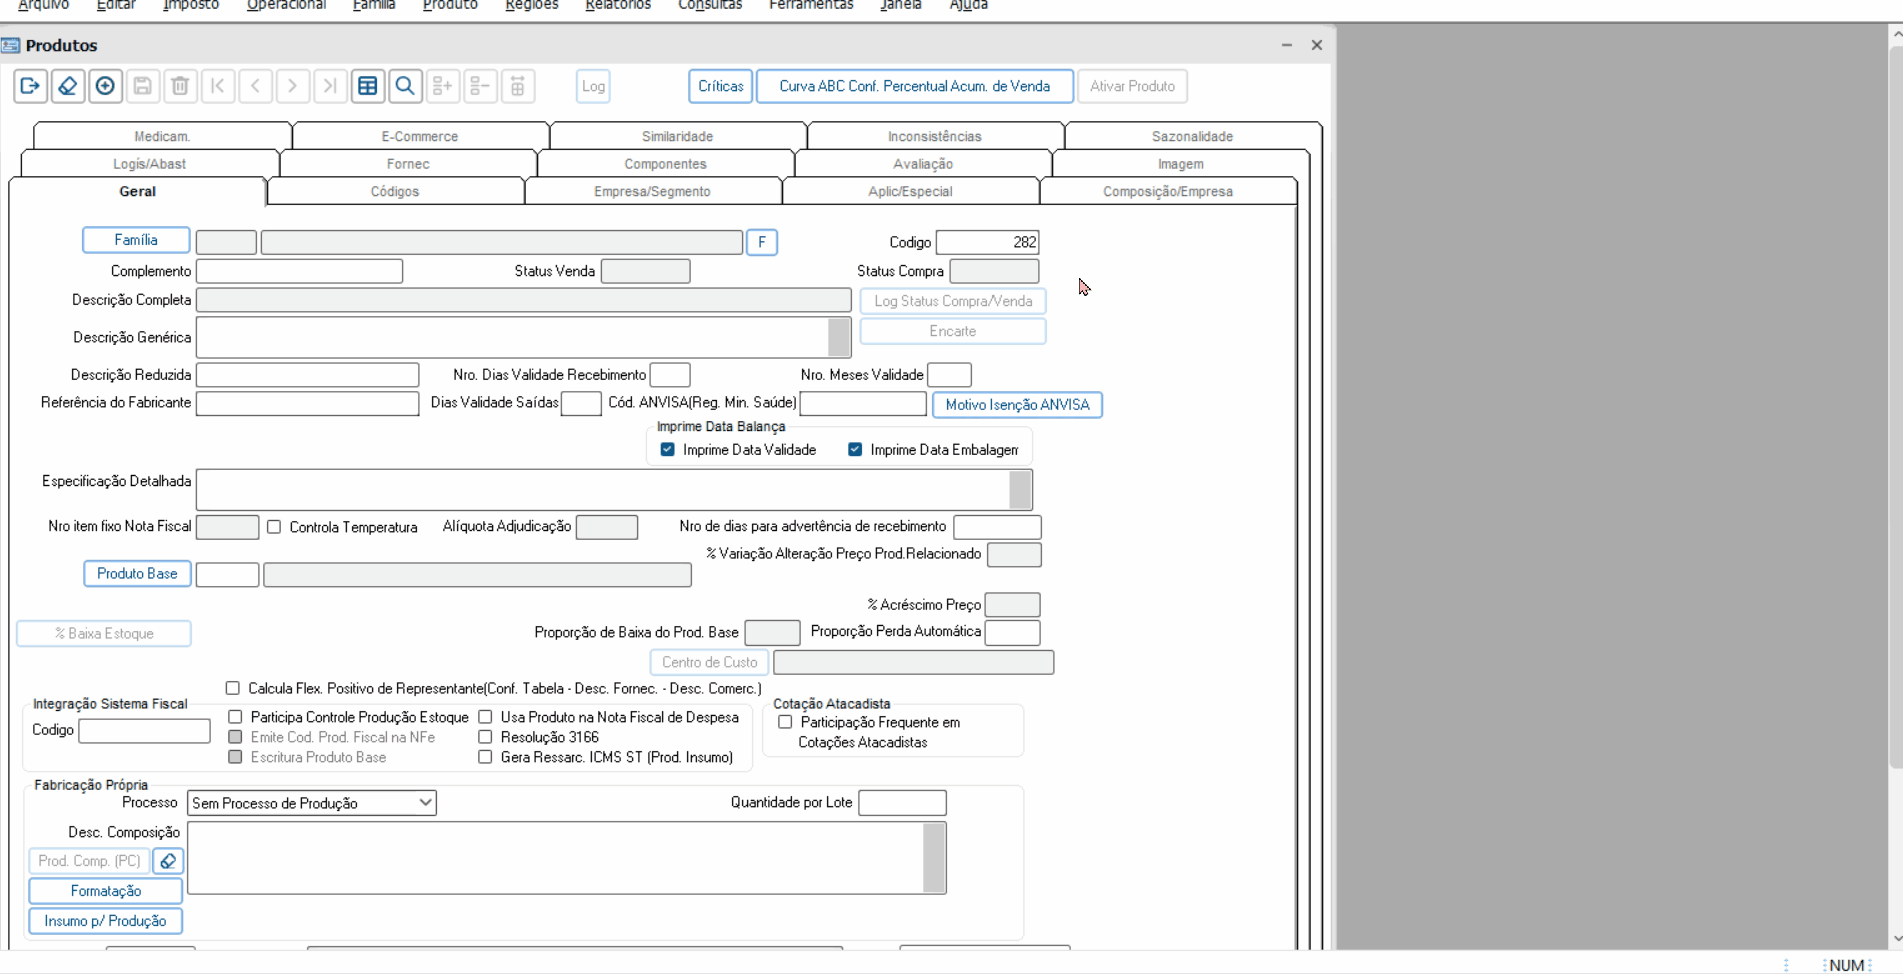1903x974 pixels.
Task: Check Usa Produto na Nota Fiscal de Despesa
Action: [x=486, y=717]
